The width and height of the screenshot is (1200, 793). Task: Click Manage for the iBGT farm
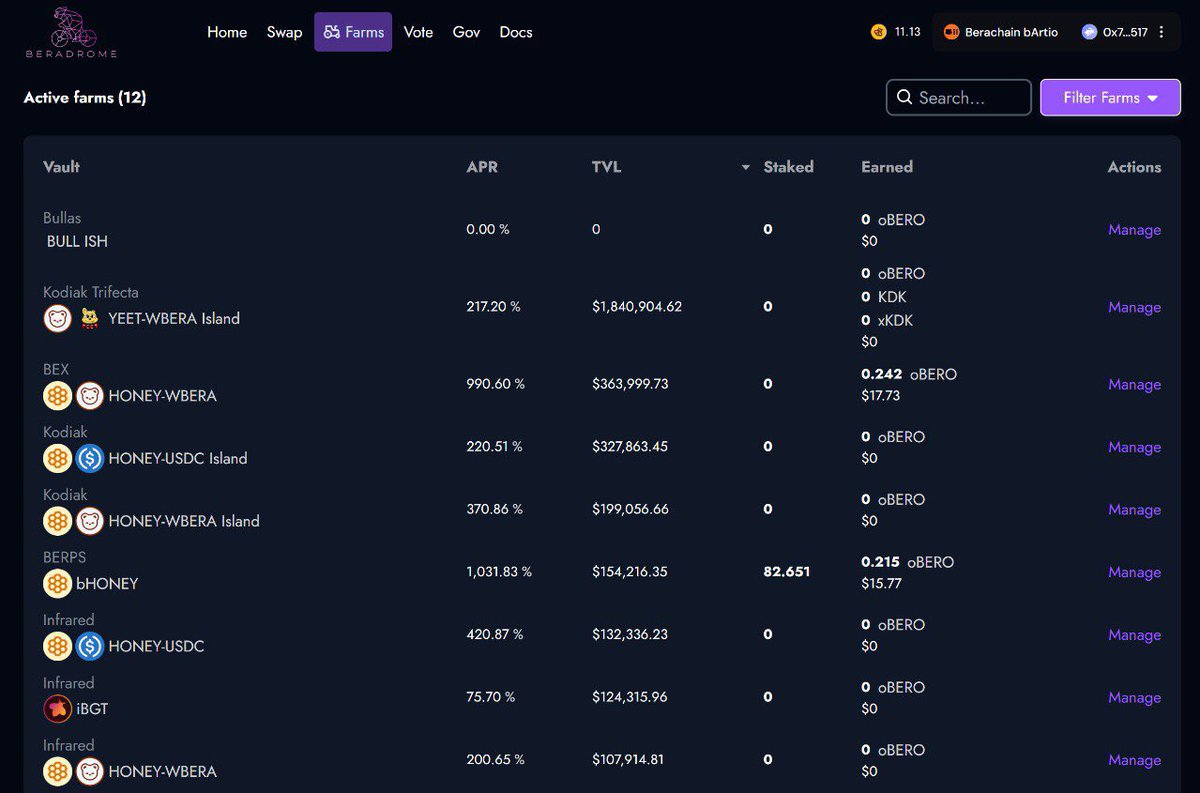click(1134, 698)
